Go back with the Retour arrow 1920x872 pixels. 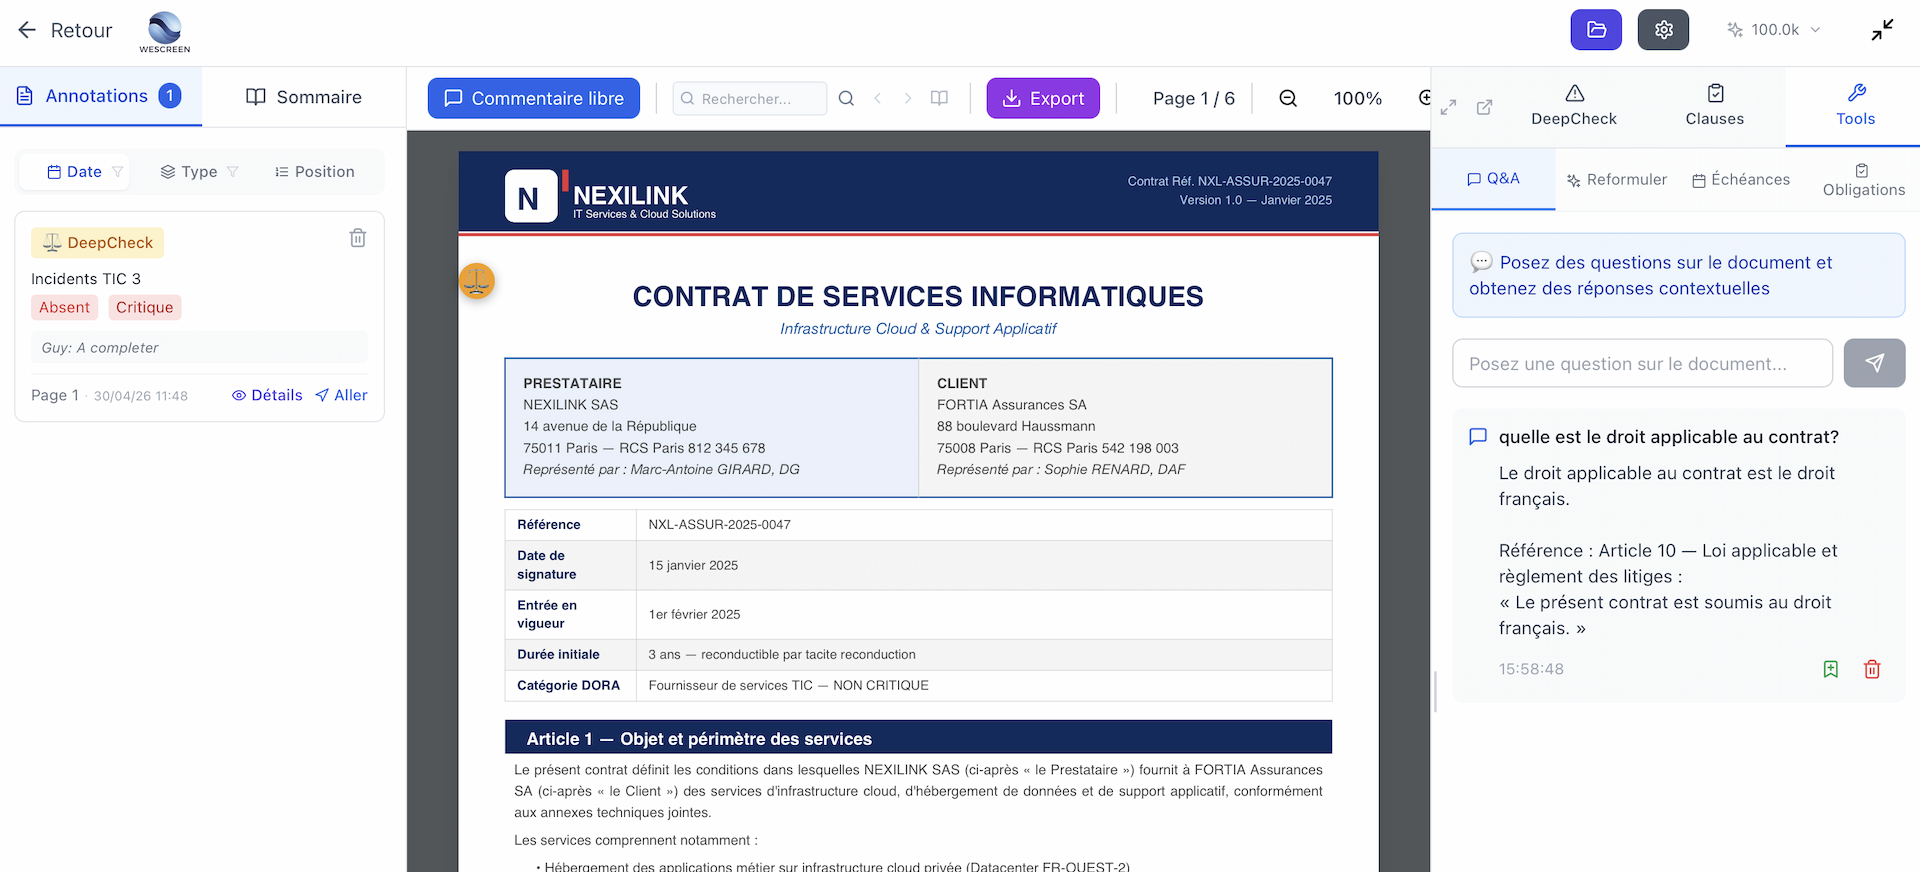coord(65,30)
